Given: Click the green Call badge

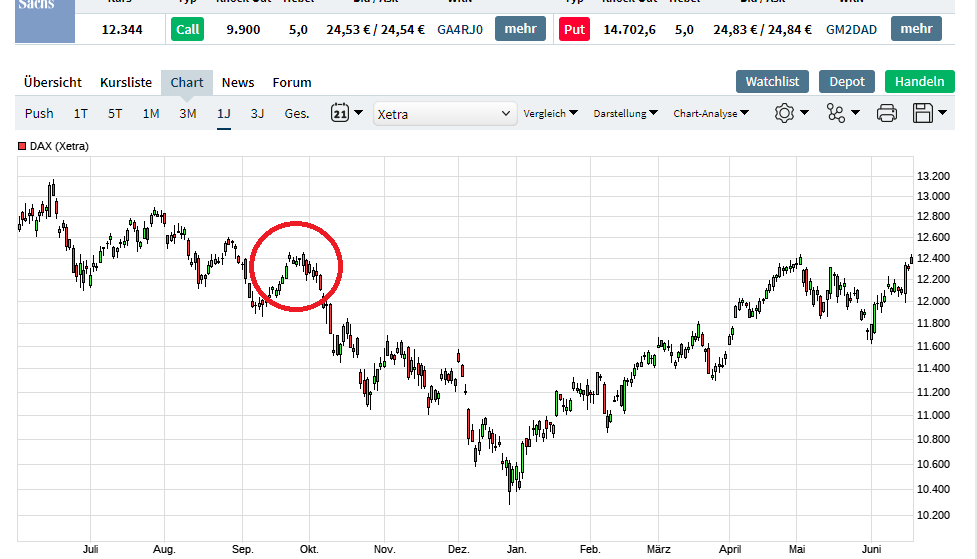Looking at the screenshot, I should [x=188, y=29].
